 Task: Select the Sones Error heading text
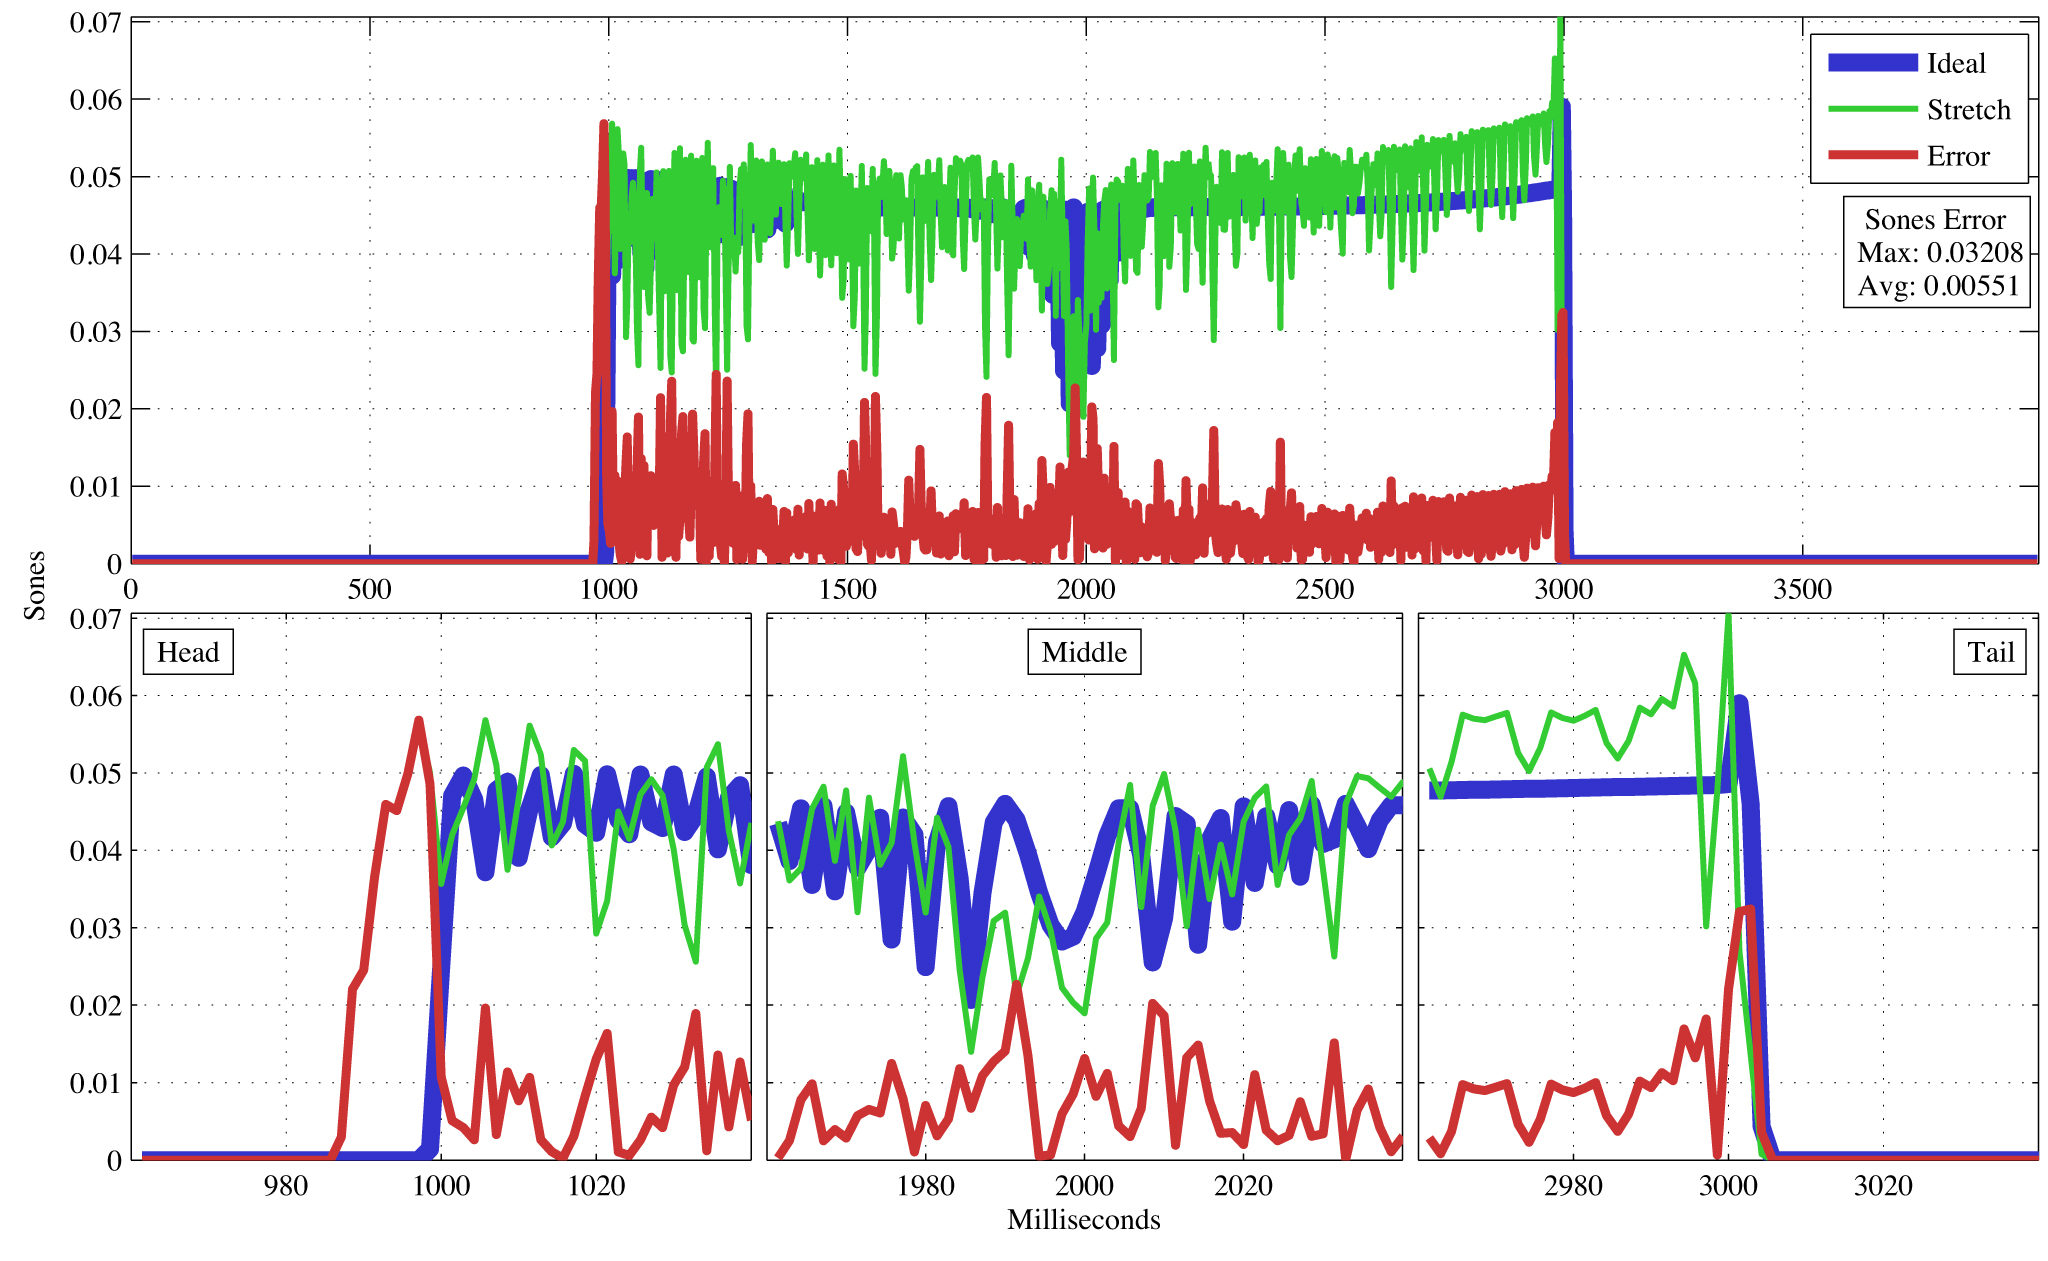click(x=1935, y=219)
